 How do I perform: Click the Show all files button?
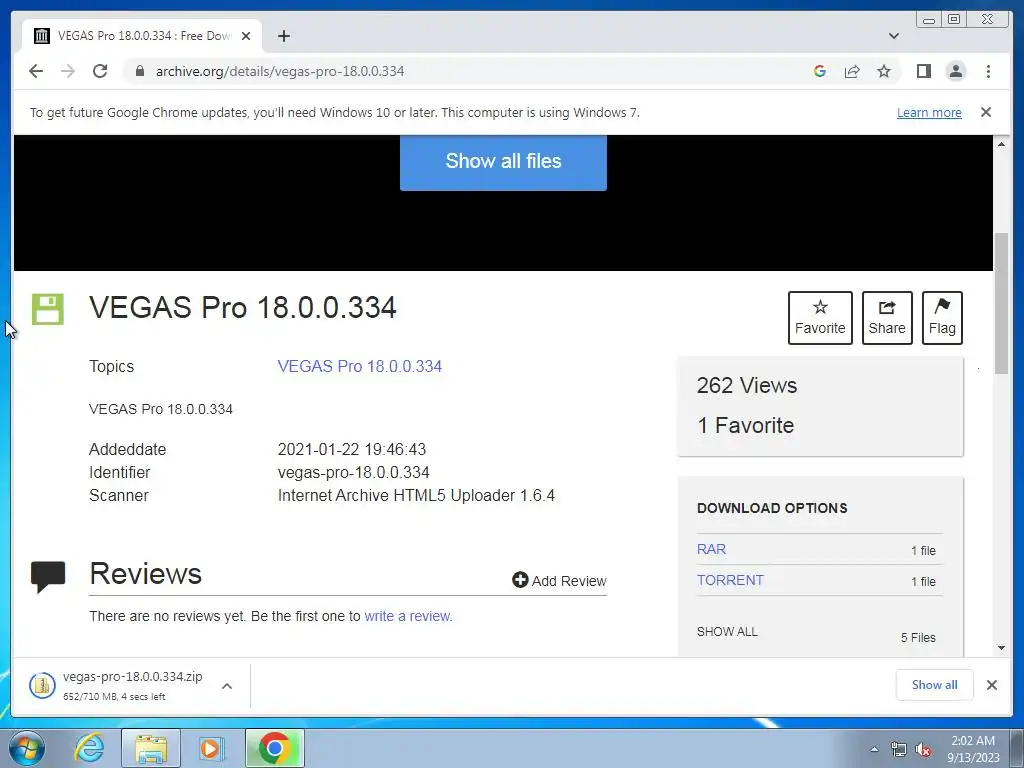tap(503, 162)
